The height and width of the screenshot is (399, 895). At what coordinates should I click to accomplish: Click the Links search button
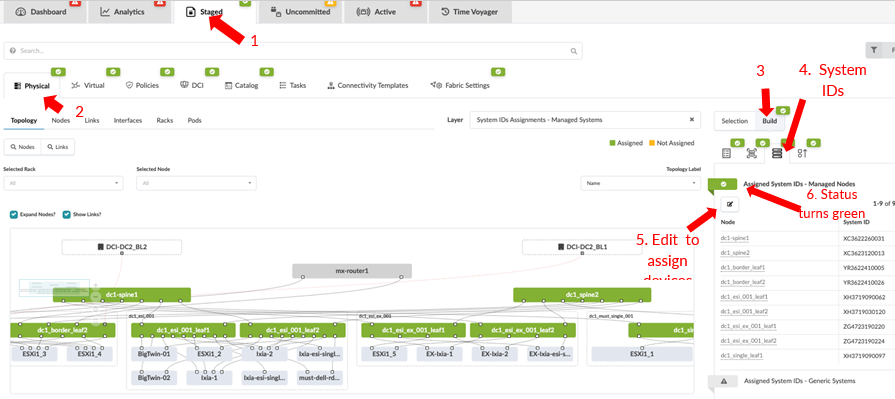click(58, 147)
